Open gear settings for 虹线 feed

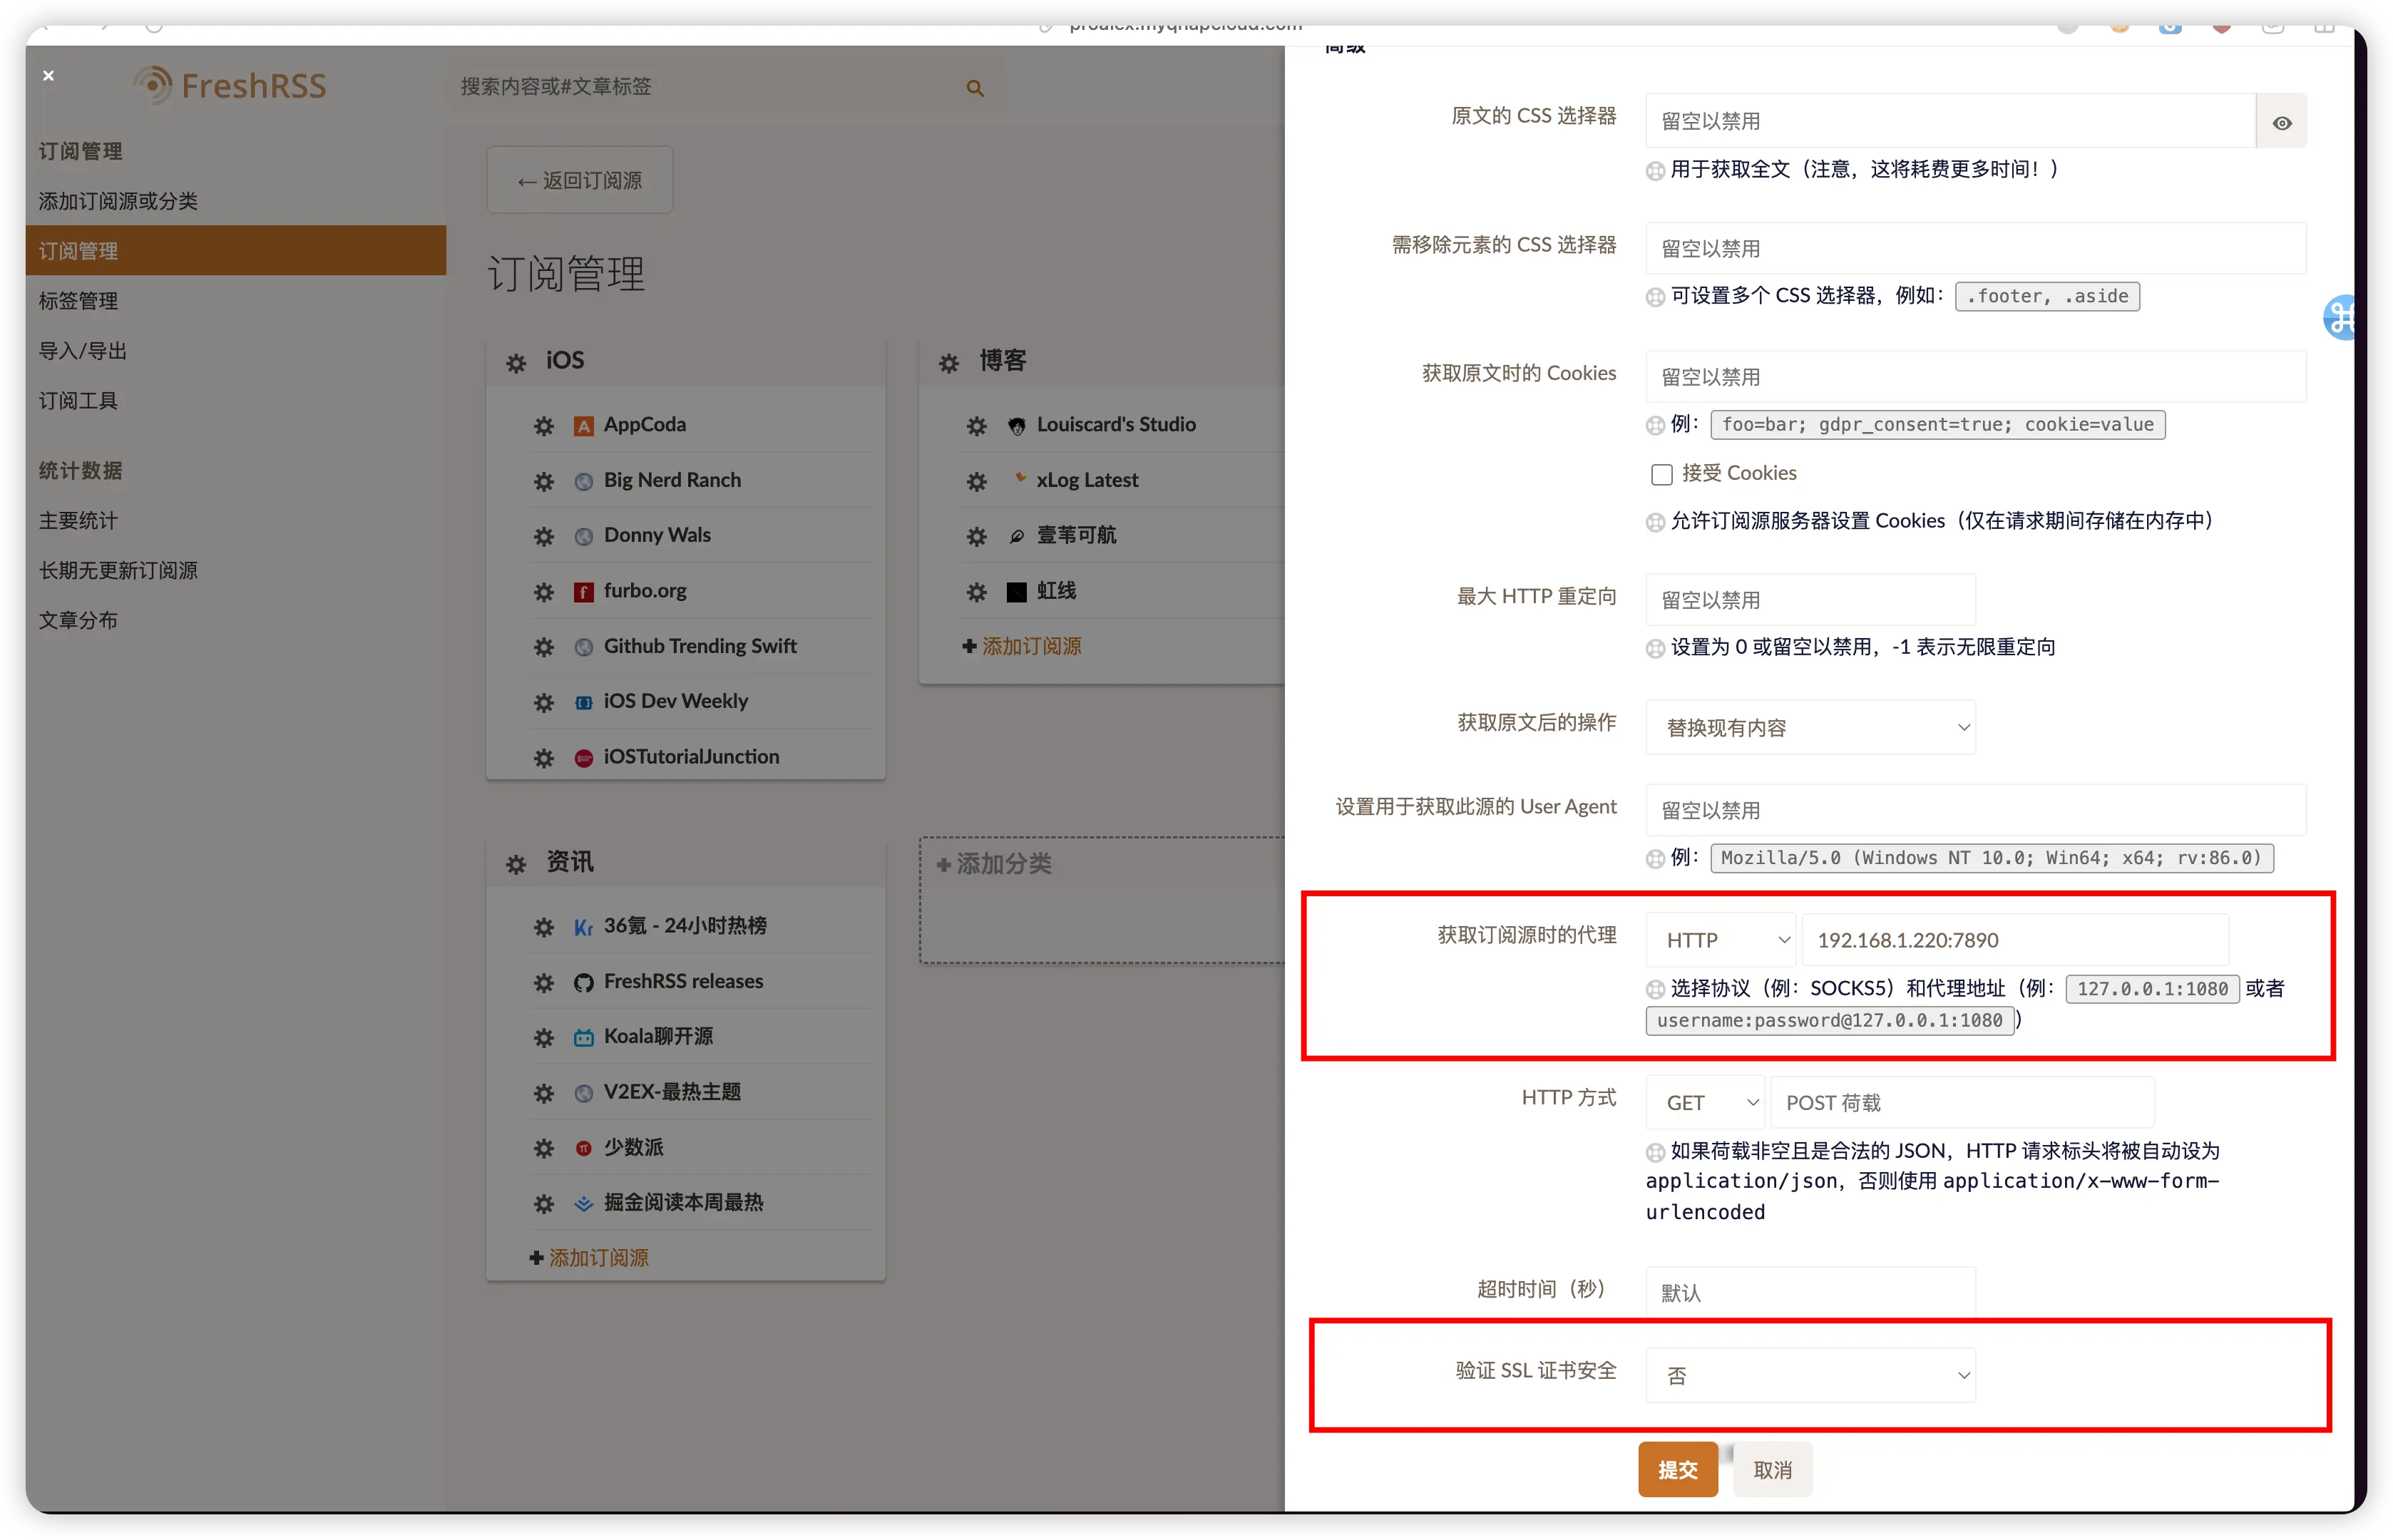pos(977,592)
